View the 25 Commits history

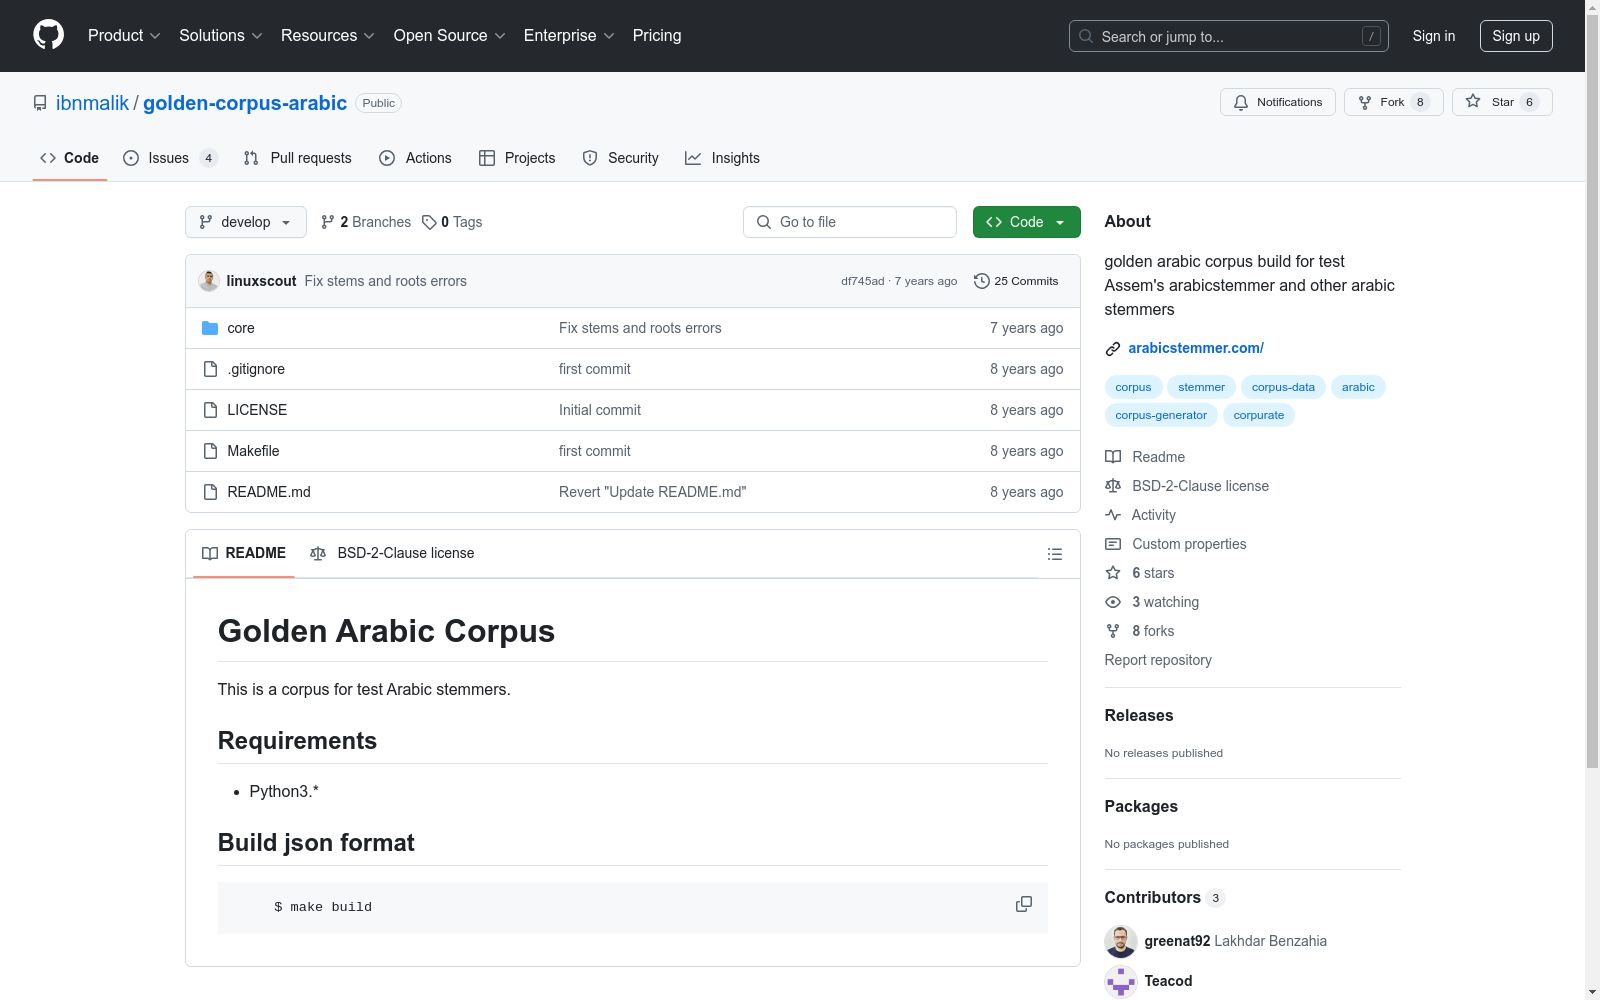pyautogui.click(x=1016, y=281)
